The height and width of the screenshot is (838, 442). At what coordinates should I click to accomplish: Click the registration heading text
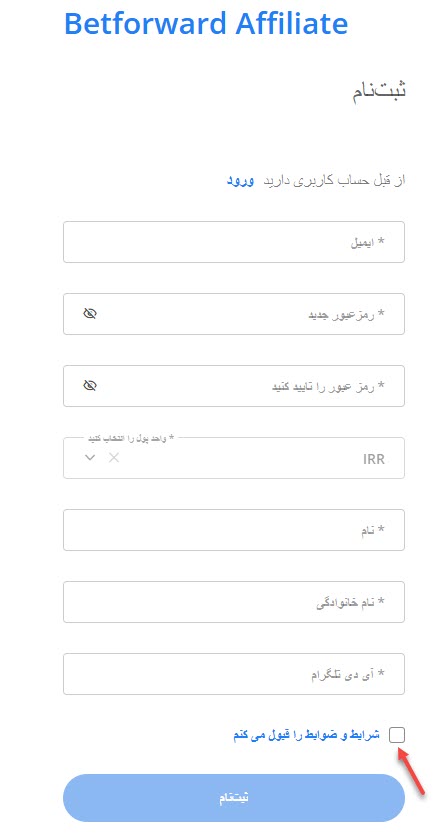point(379,90)
